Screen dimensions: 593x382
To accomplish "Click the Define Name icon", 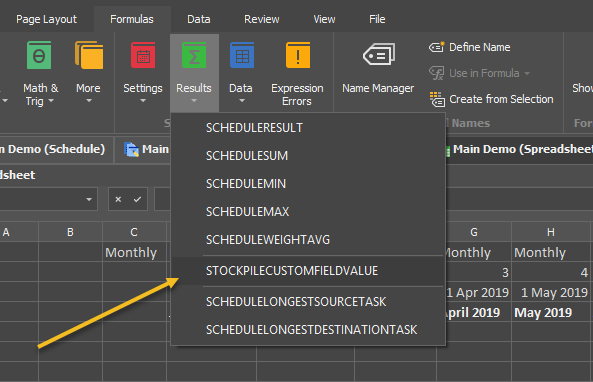I will (x=436, y=47).
